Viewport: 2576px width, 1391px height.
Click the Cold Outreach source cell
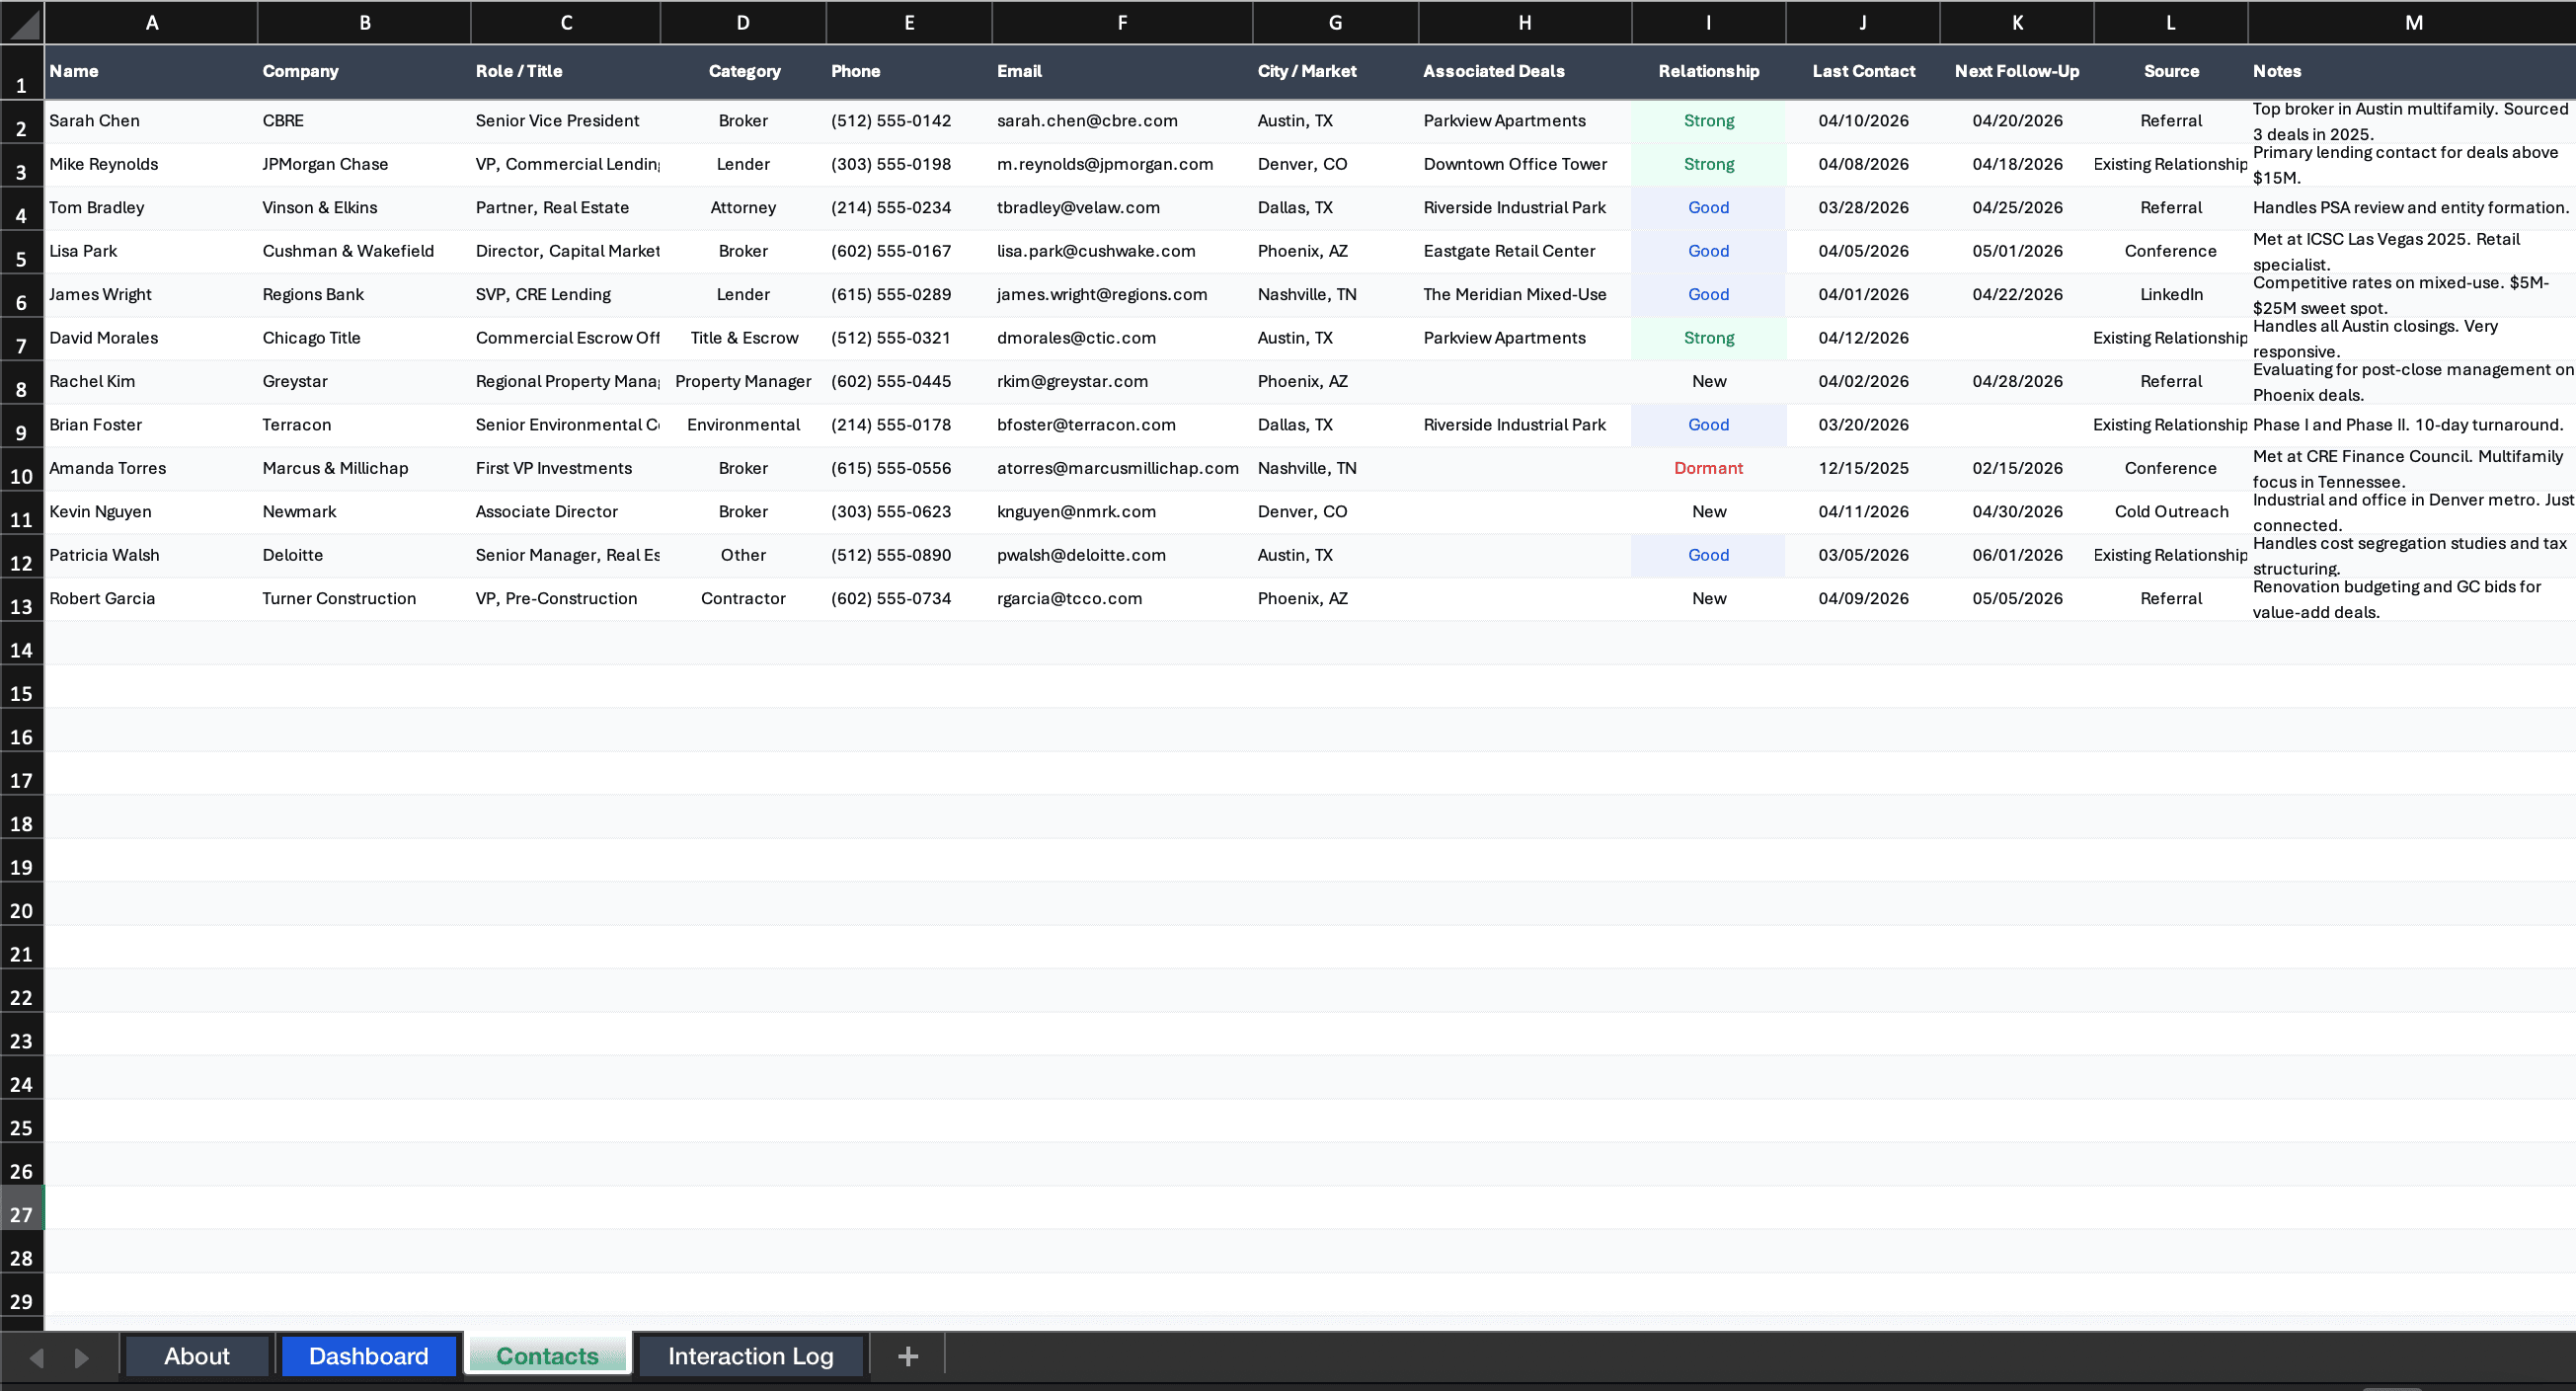pos(2171,511)
